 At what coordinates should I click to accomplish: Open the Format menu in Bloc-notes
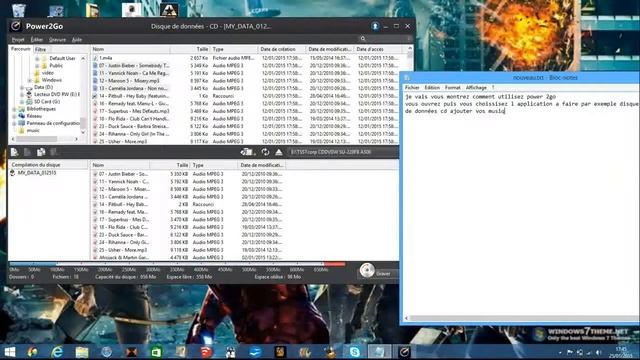(453, 87)
